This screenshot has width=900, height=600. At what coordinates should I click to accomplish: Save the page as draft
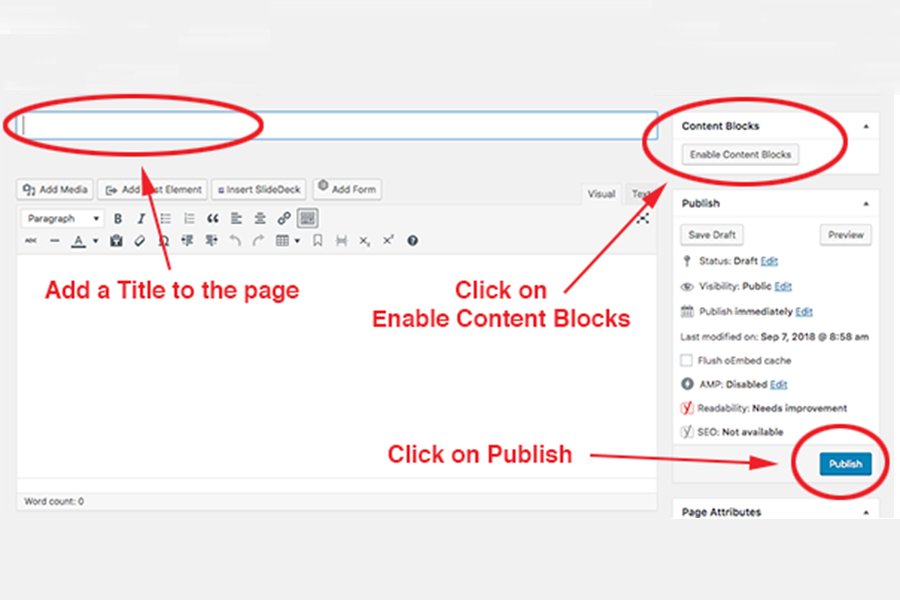coord(712,235)
